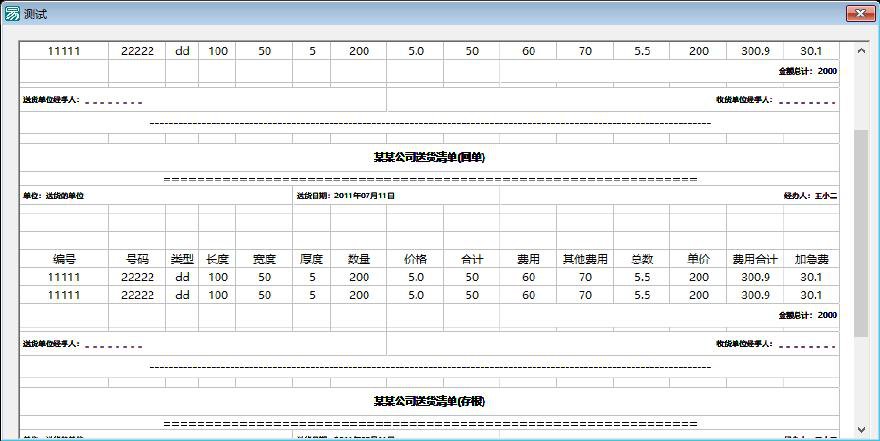Select the 单价 column header
The height and width of the screenshot is (441, 880).
tap(698, 258)
